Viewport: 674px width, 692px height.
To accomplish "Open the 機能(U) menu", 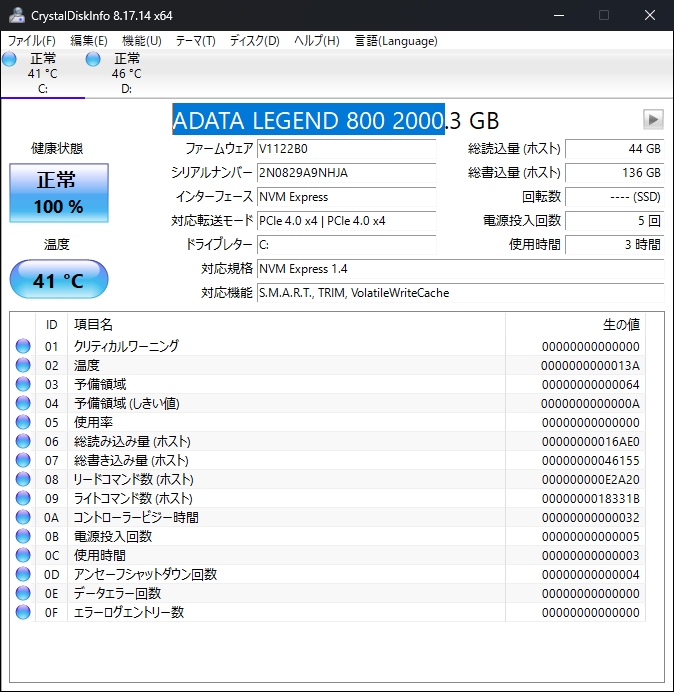I will point(142,41).
